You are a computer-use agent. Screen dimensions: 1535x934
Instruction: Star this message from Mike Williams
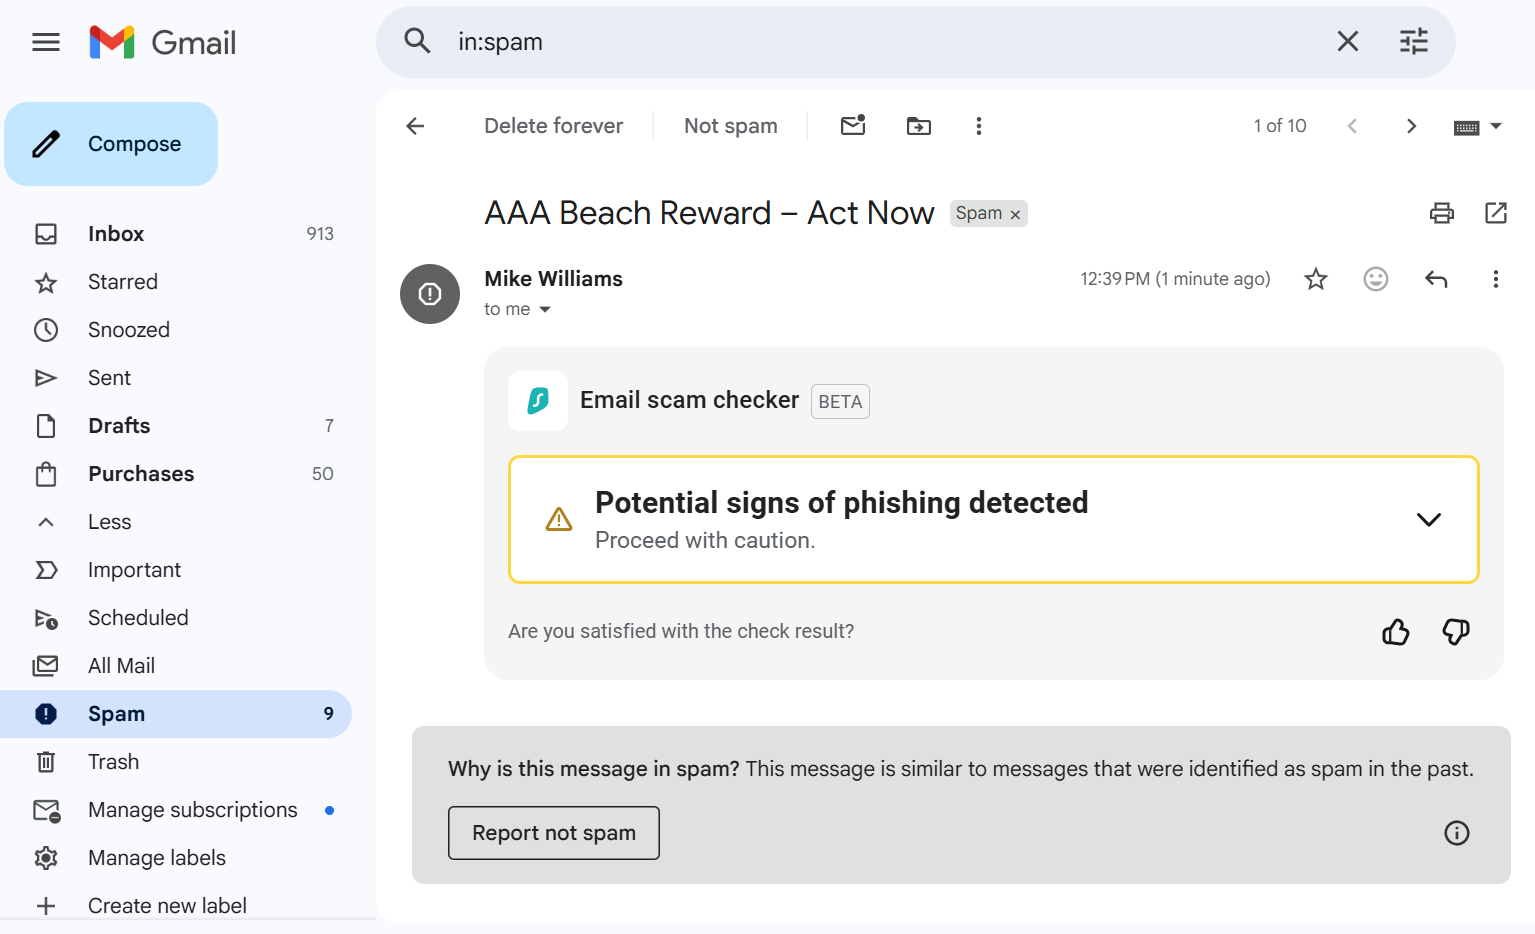[1316, 279]
